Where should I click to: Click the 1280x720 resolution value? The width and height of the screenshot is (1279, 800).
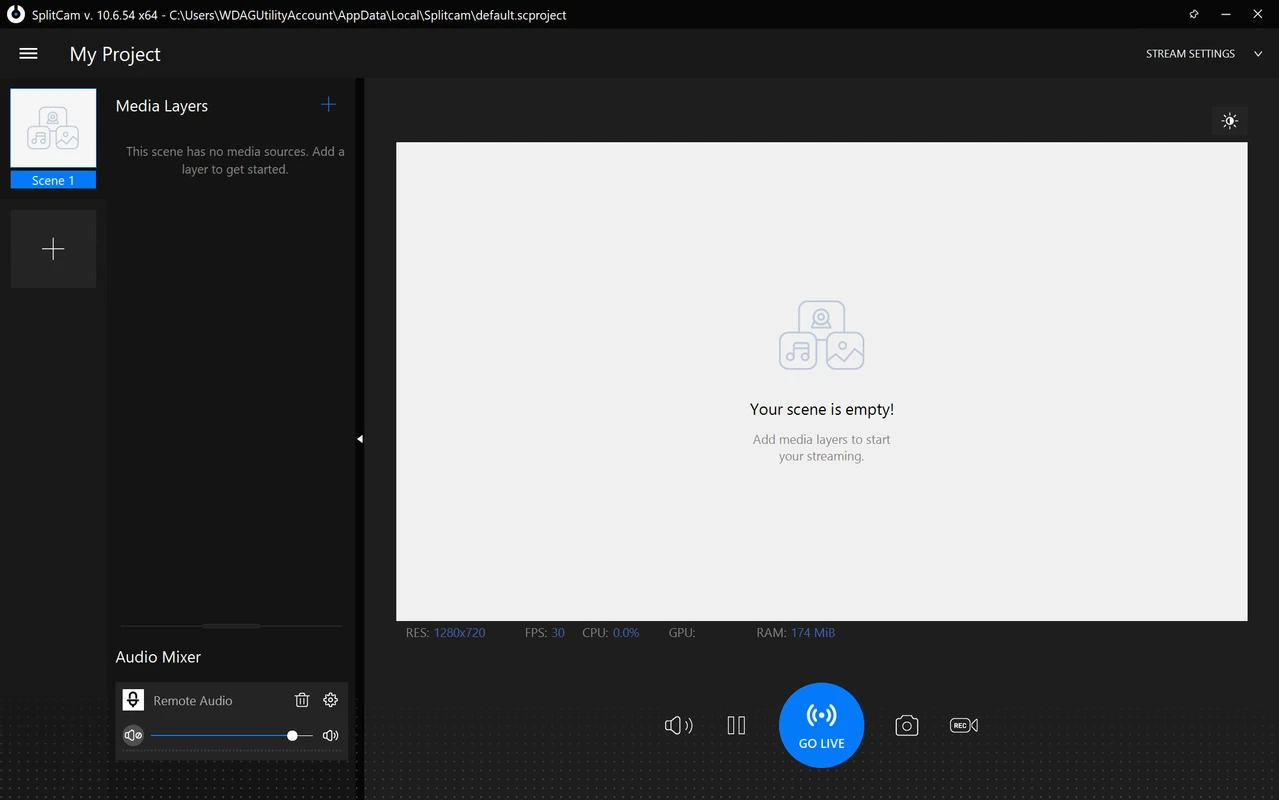click(x=459, y=633)
